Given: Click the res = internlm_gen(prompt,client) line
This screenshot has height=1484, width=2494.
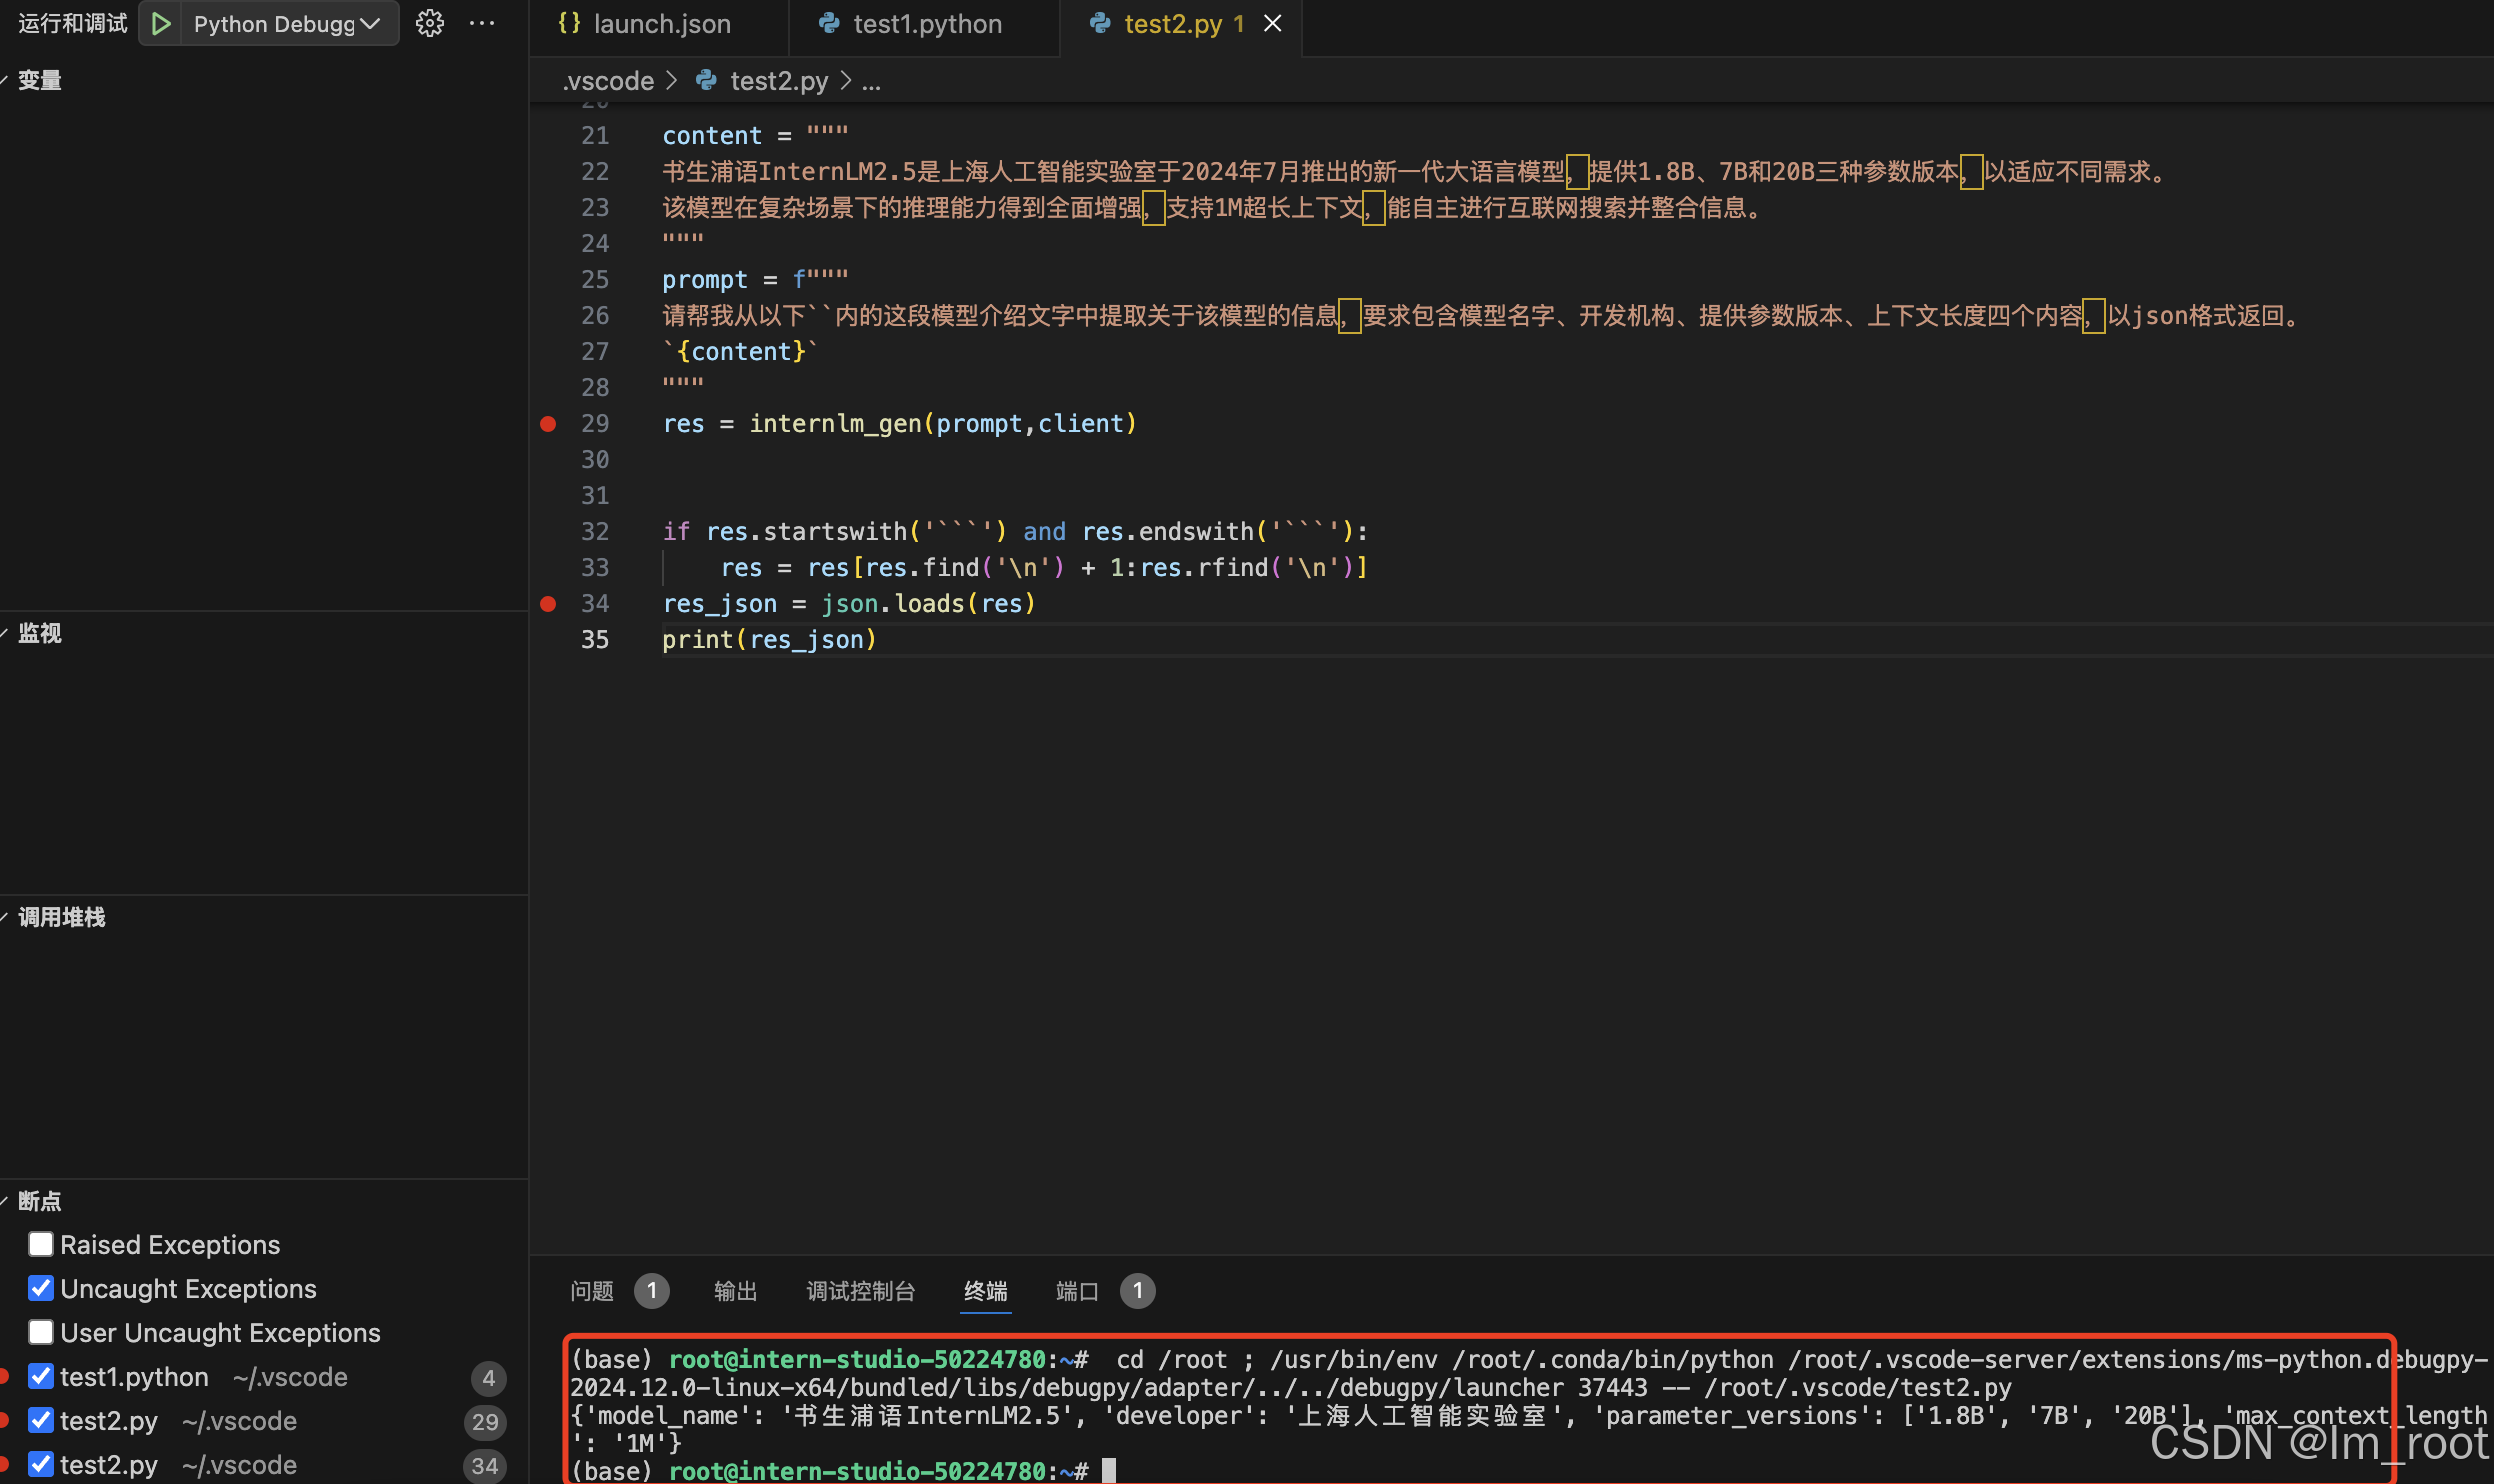Looking at the screenshot, I should (900, 423).
